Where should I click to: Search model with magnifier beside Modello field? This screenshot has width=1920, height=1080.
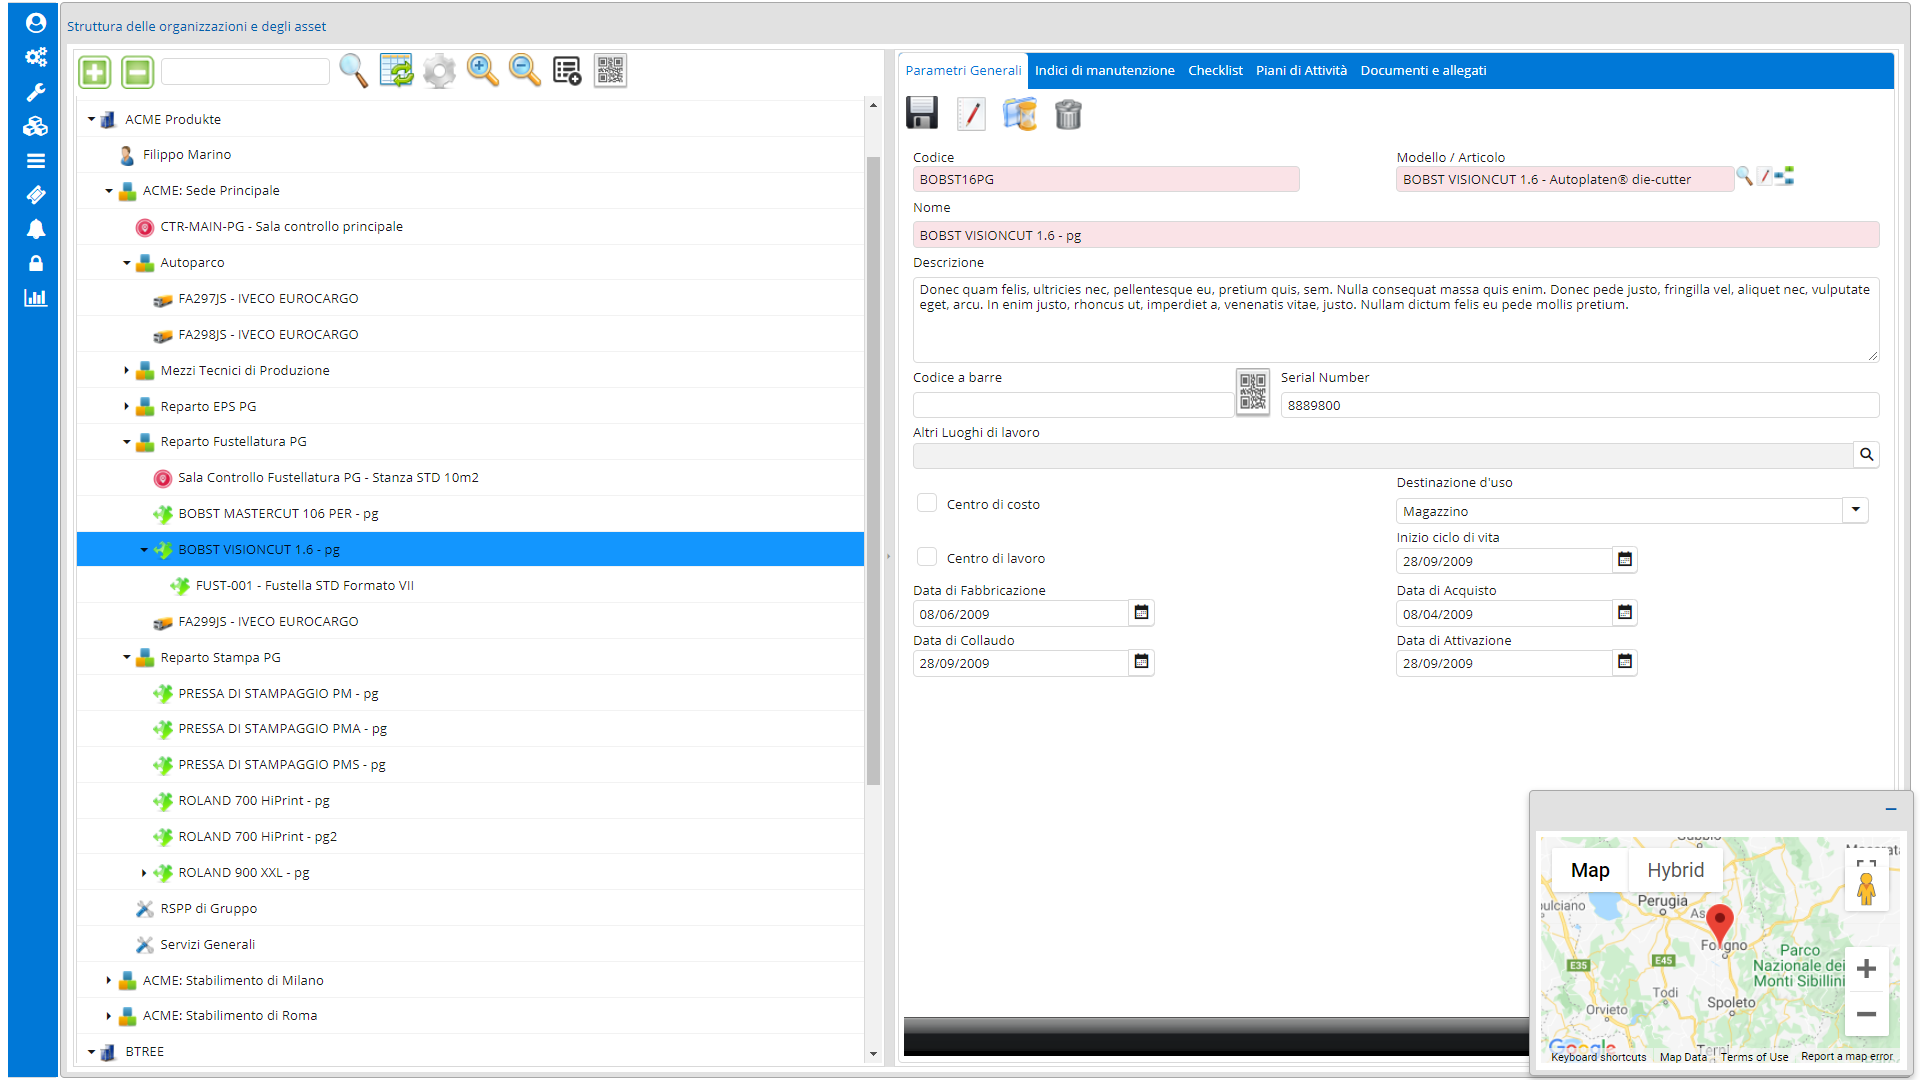[x=1744, y=176]
